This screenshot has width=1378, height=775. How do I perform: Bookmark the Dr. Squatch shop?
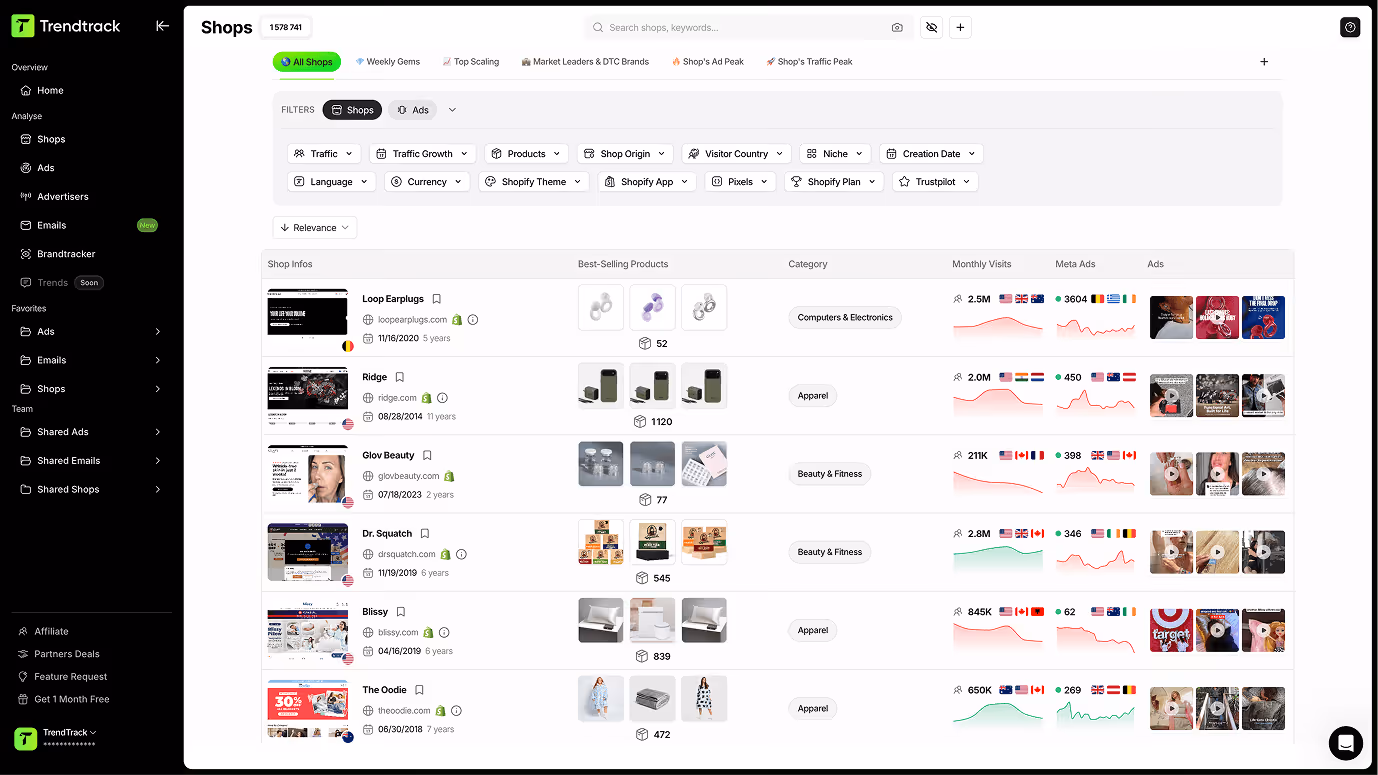(x=425, y=534)
